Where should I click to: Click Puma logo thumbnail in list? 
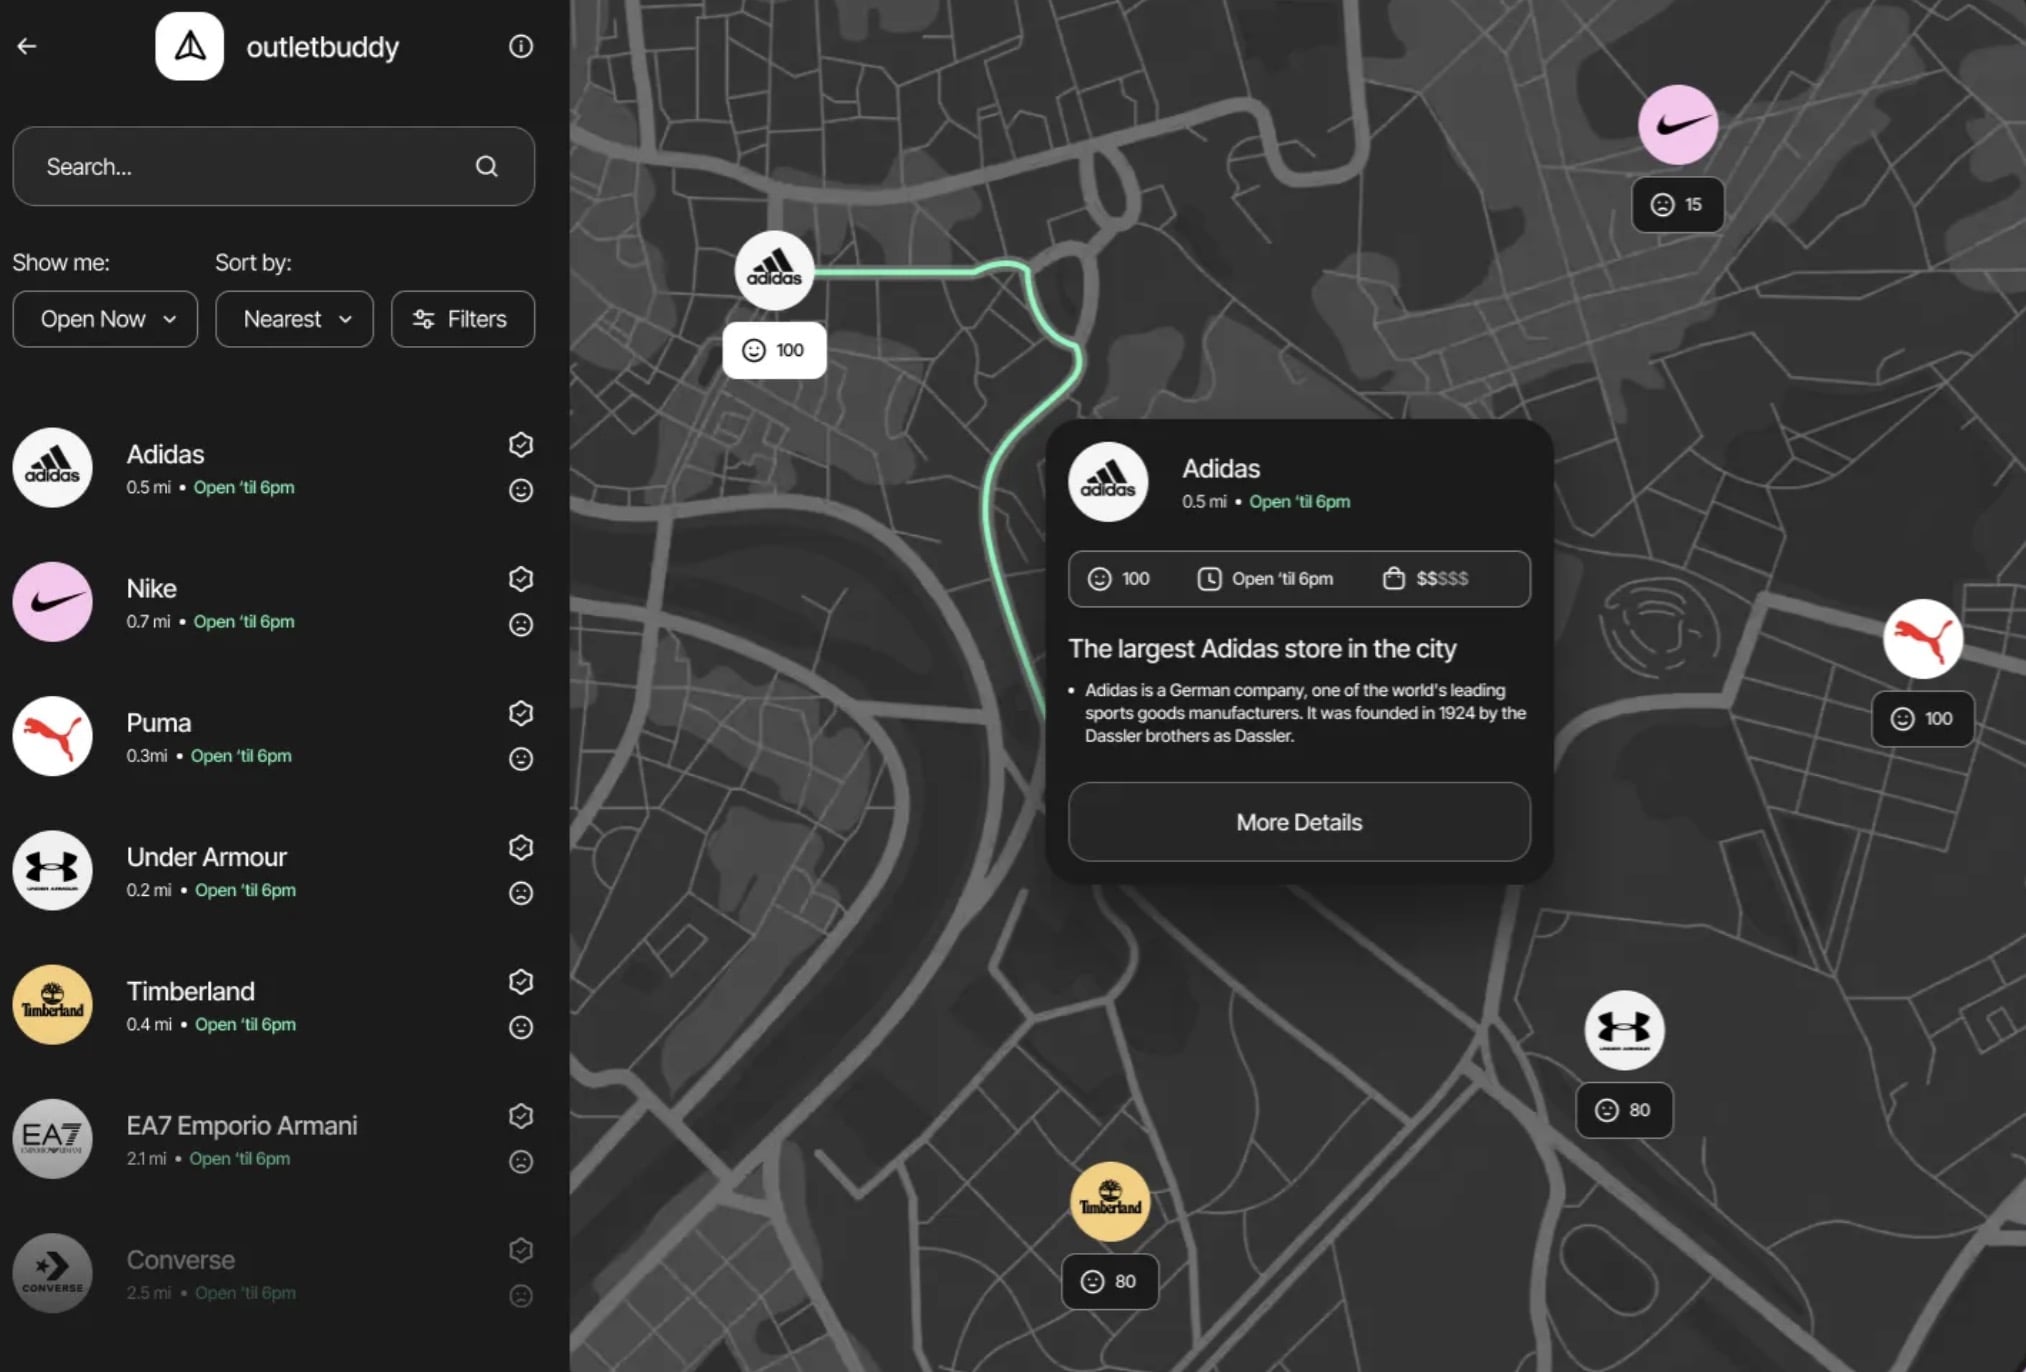[x=53, y=736]
